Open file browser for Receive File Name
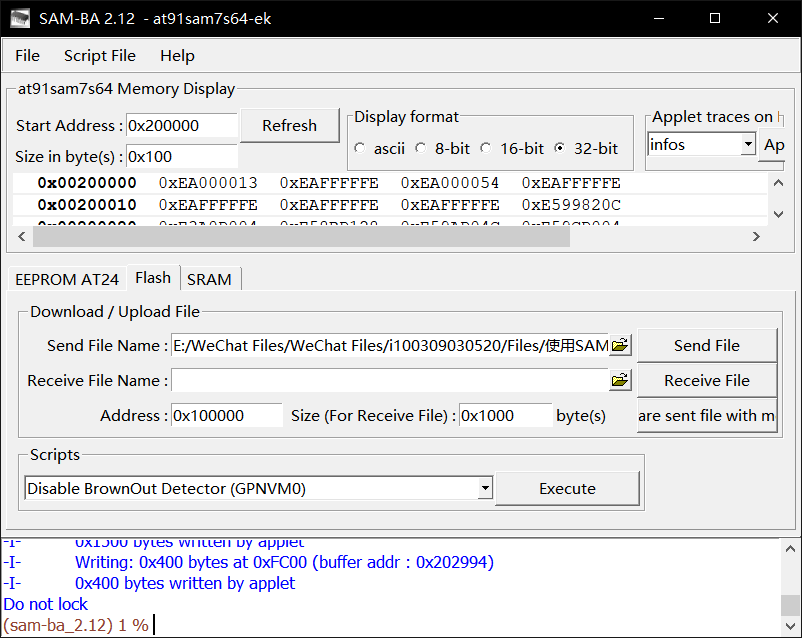 [619, 380]
